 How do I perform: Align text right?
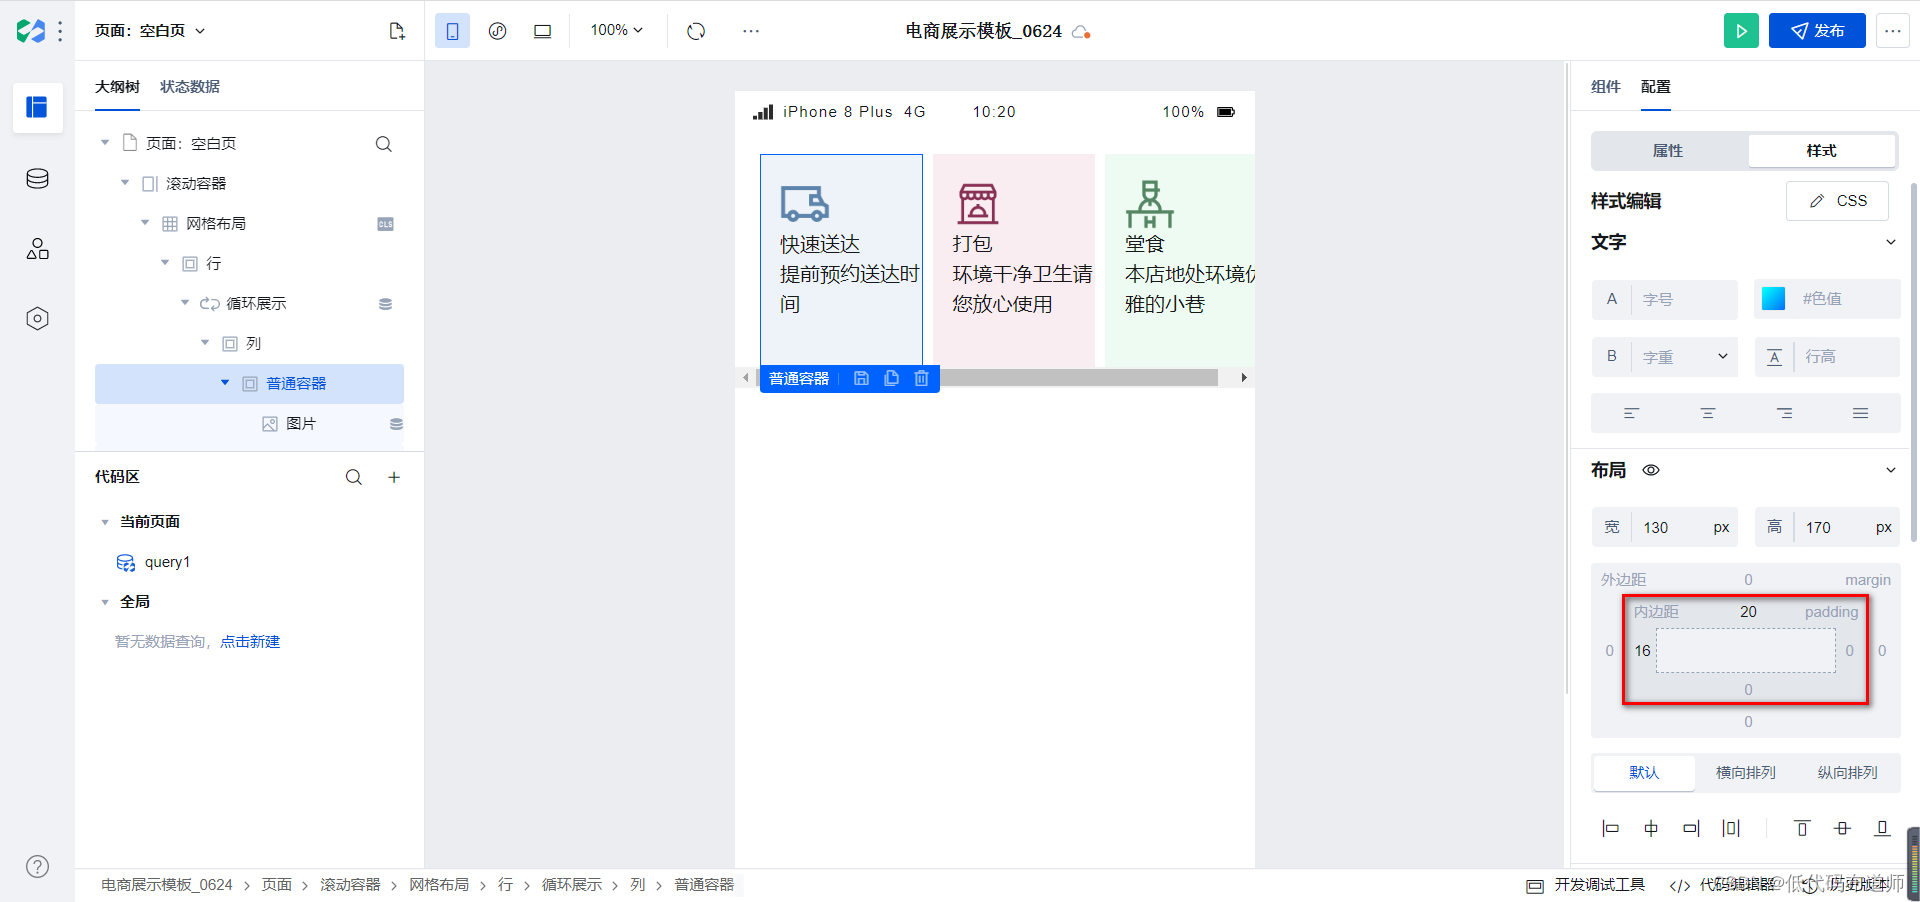[x=1784, y=413]
